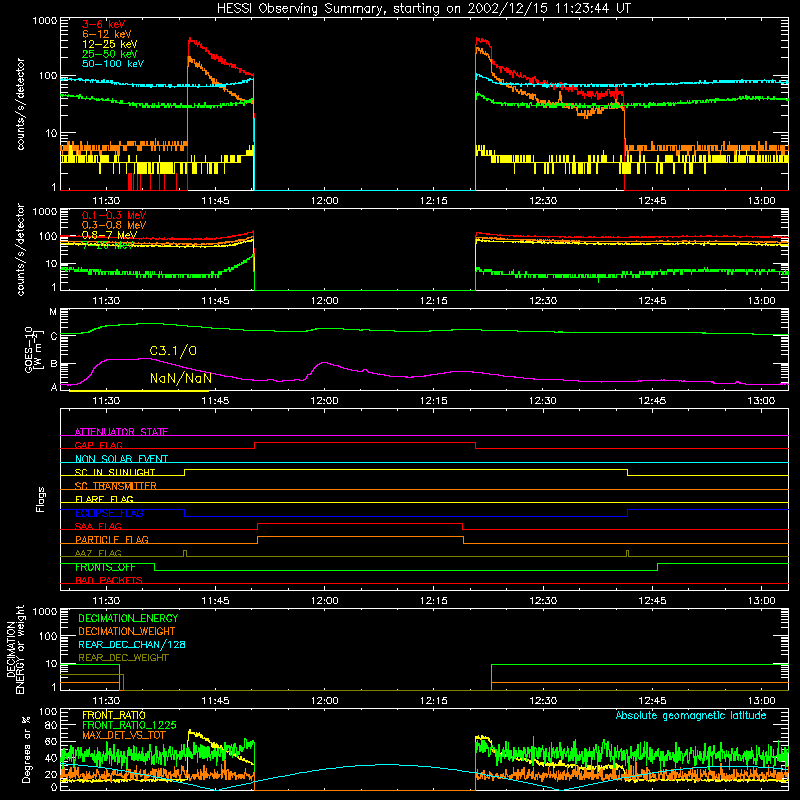Click the NaN/NaN annotation in GOES panel
800x800 pixels.
click(x=181, y=379)
